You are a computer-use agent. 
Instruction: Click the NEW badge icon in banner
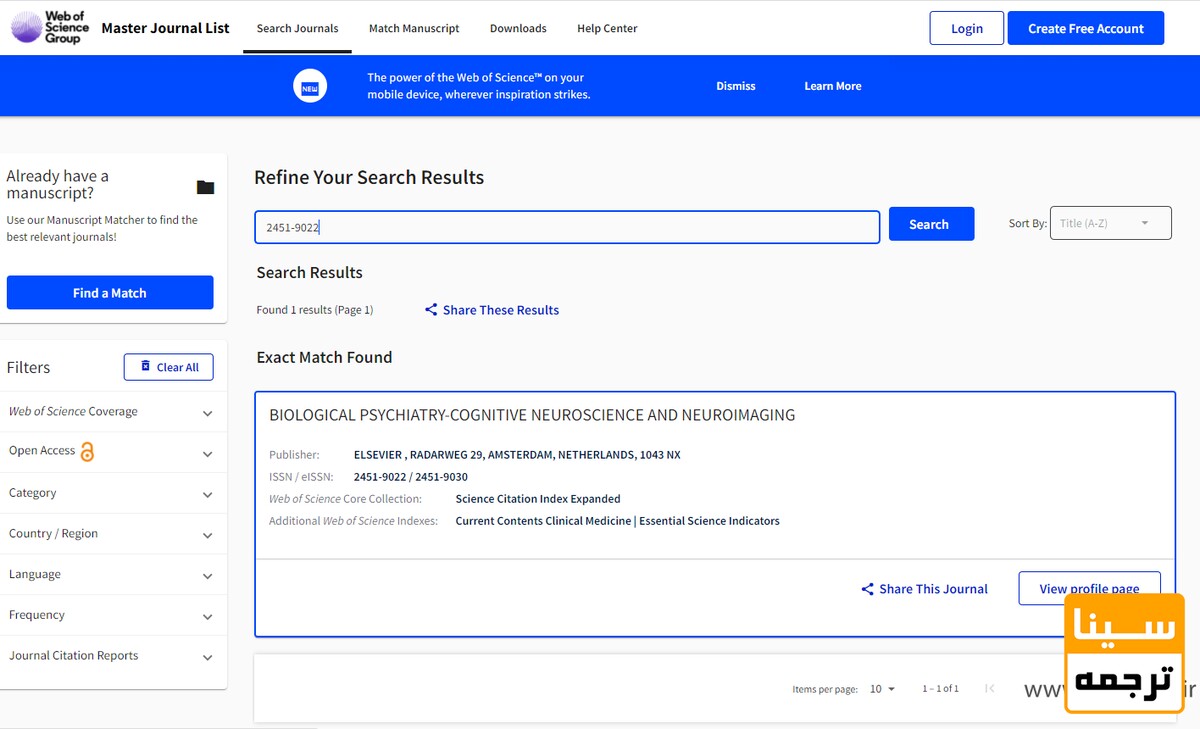(x=310, y=86)
